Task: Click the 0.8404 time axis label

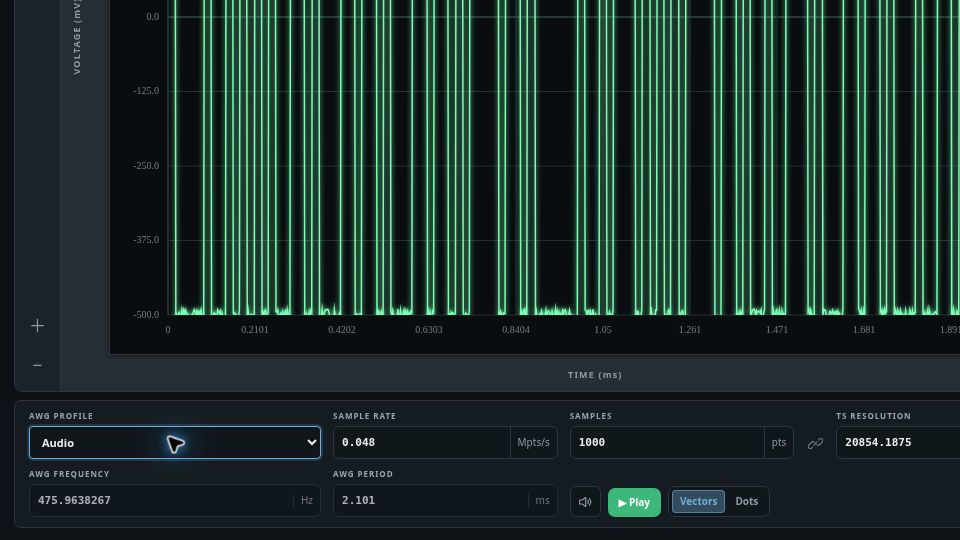Action: (516, 330)
